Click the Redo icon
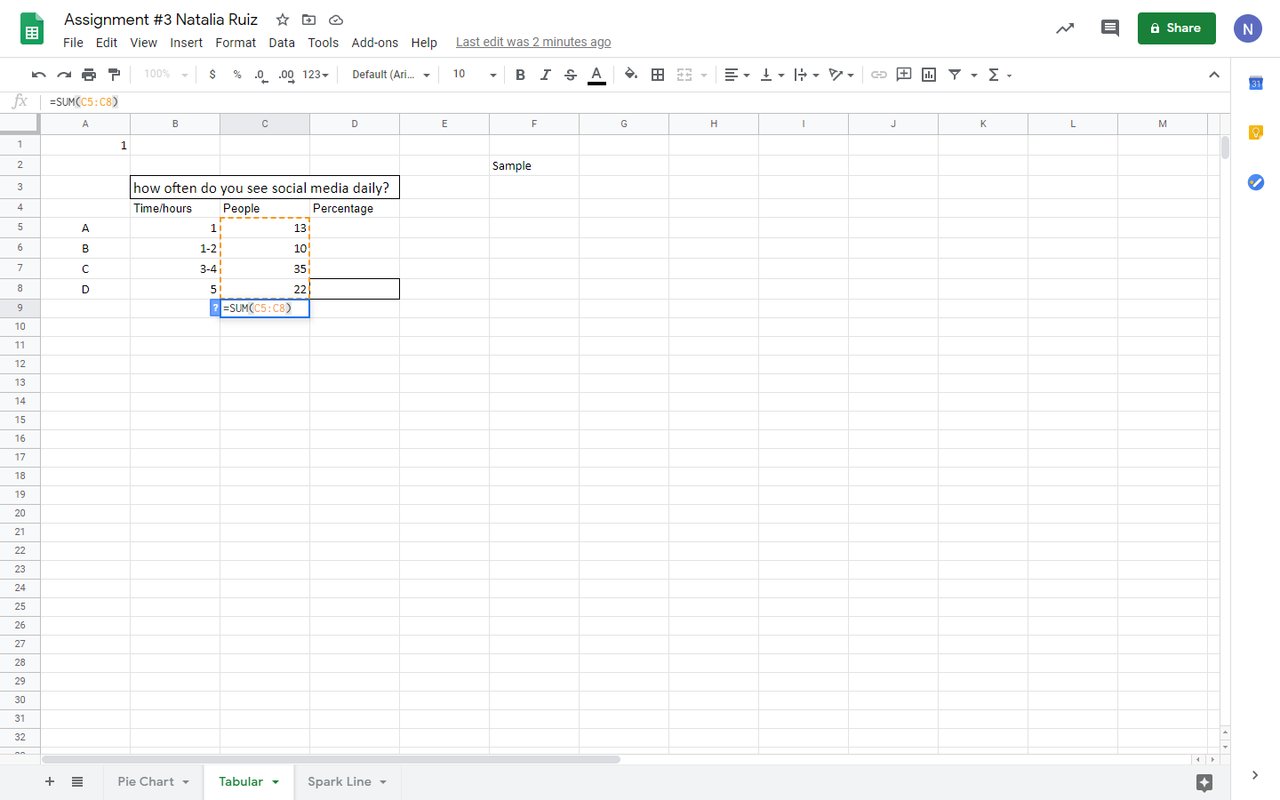The image size is (1280, 800). [x=64, y=75]
